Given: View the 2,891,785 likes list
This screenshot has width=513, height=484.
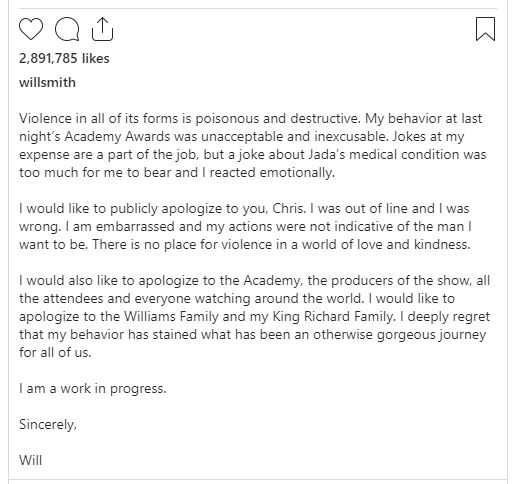Looking at the screenshot, I should point(64,58).
